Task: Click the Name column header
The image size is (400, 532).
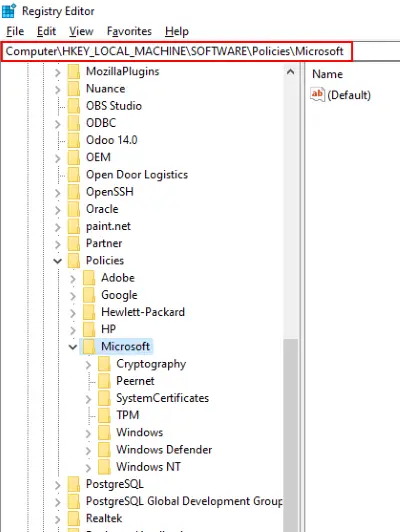Action: (x=327, y=74)
